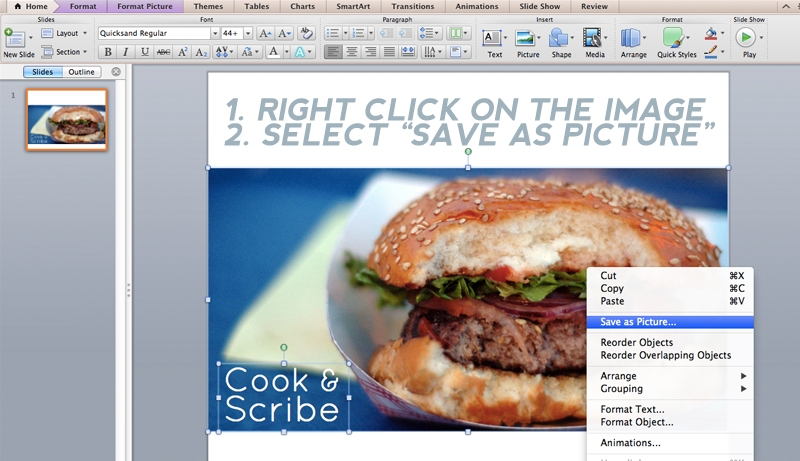Switch pane to Slides view

(x=42, y=72)
